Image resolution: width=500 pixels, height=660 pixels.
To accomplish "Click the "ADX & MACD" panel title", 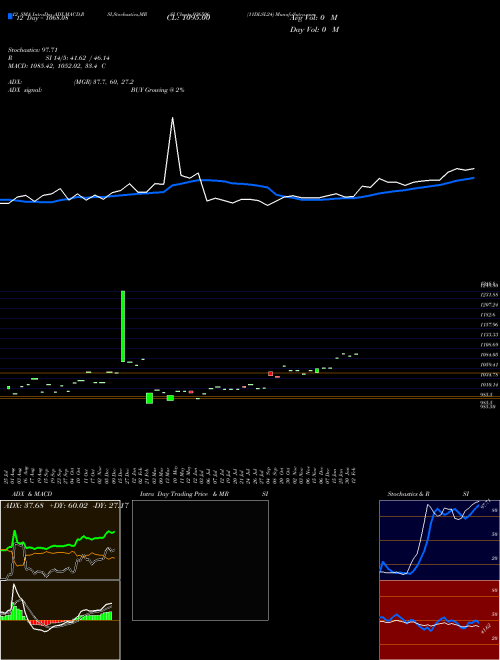I will (32, 494).
